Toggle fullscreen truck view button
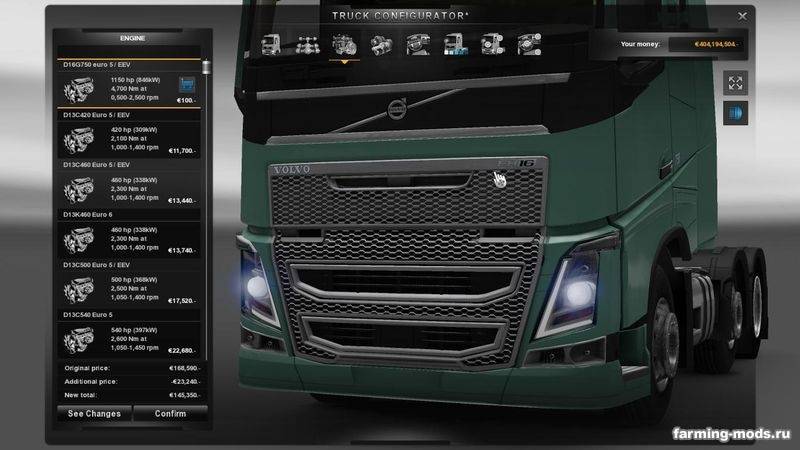Image resolution: width=800 pixels, height=450 pixels. (x=735, y=83)
